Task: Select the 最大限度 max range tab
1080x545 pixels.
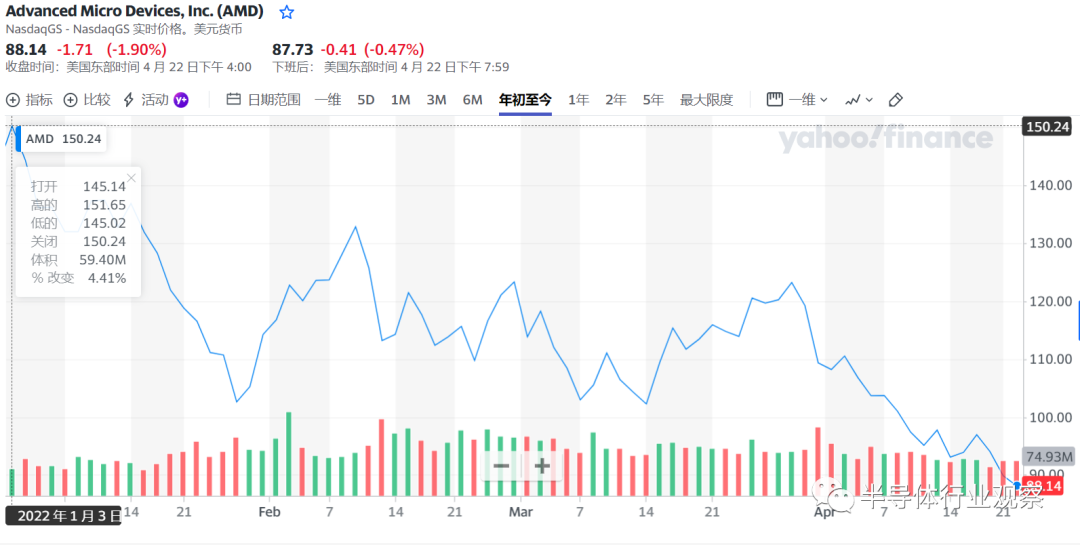Action: (x=707, y=100)
